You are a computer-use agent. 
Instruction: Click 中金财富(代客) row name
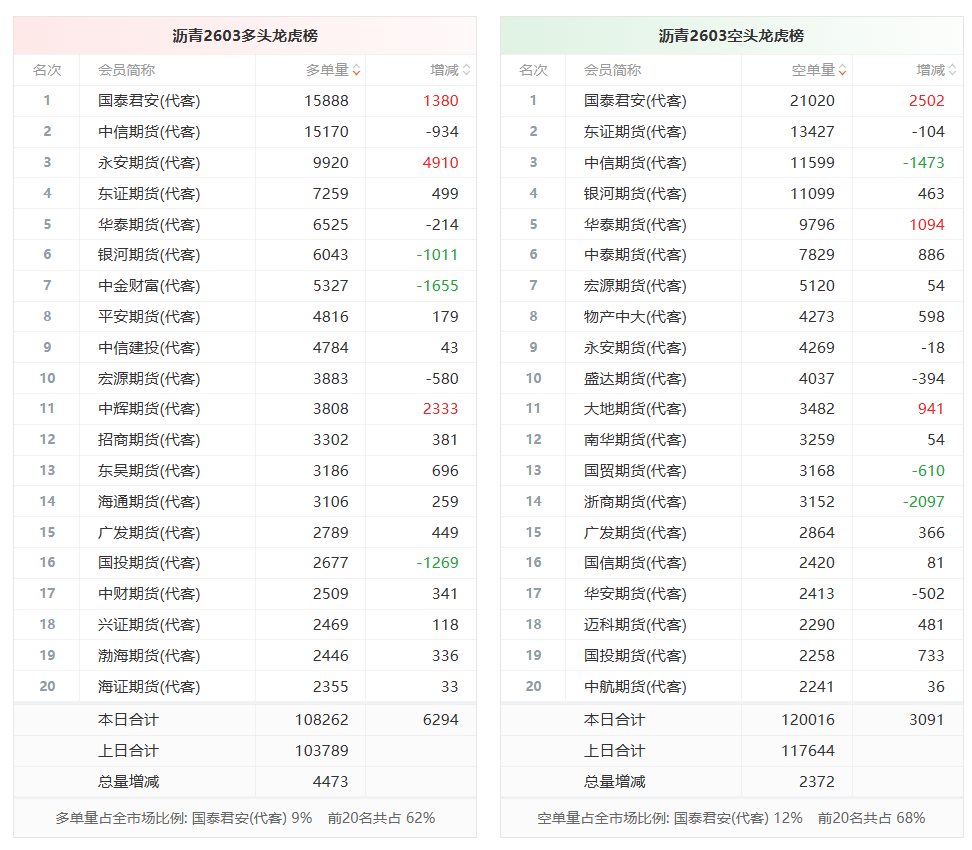[x=149, y=286]
